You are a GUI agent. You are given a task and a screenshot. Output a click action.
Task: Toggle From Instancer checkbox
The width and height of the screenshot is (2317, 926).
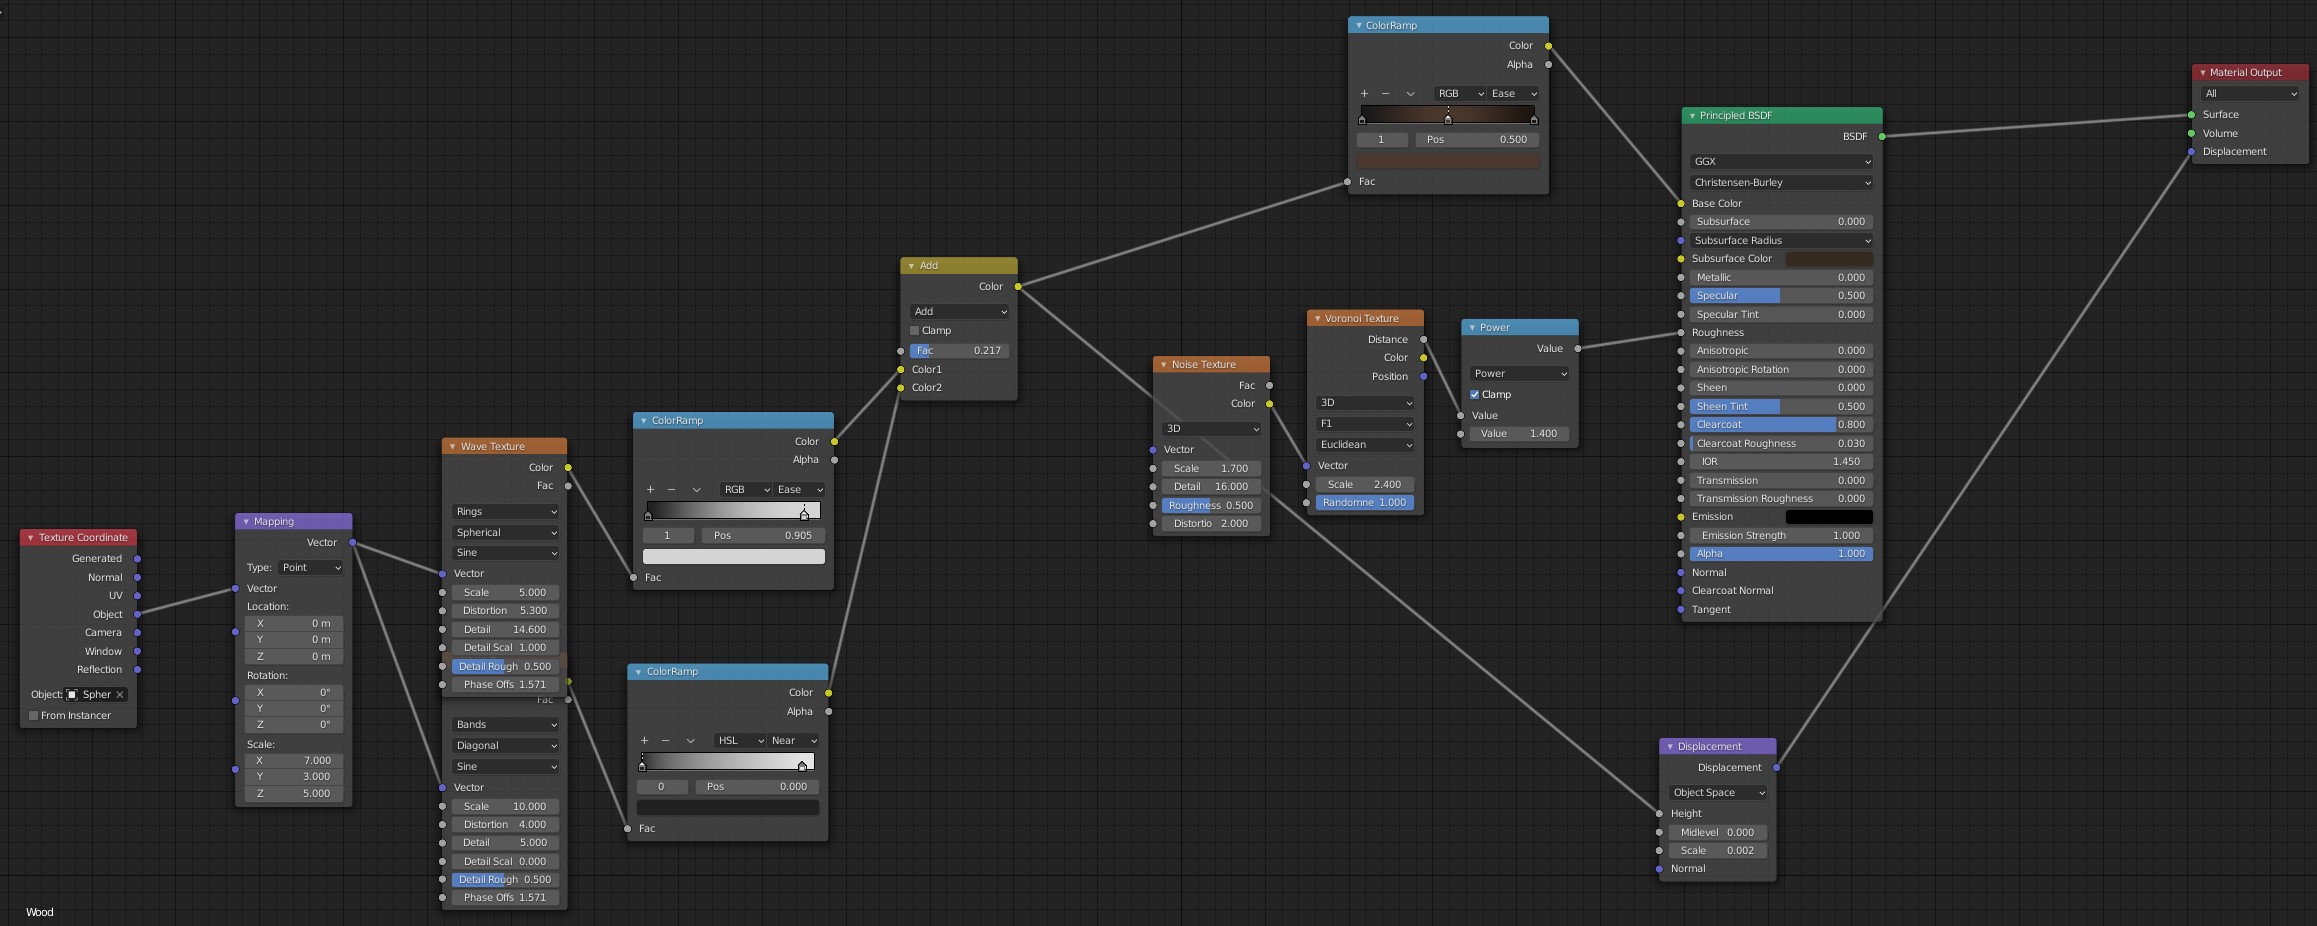pyautogui.click(x=33, y=715)
